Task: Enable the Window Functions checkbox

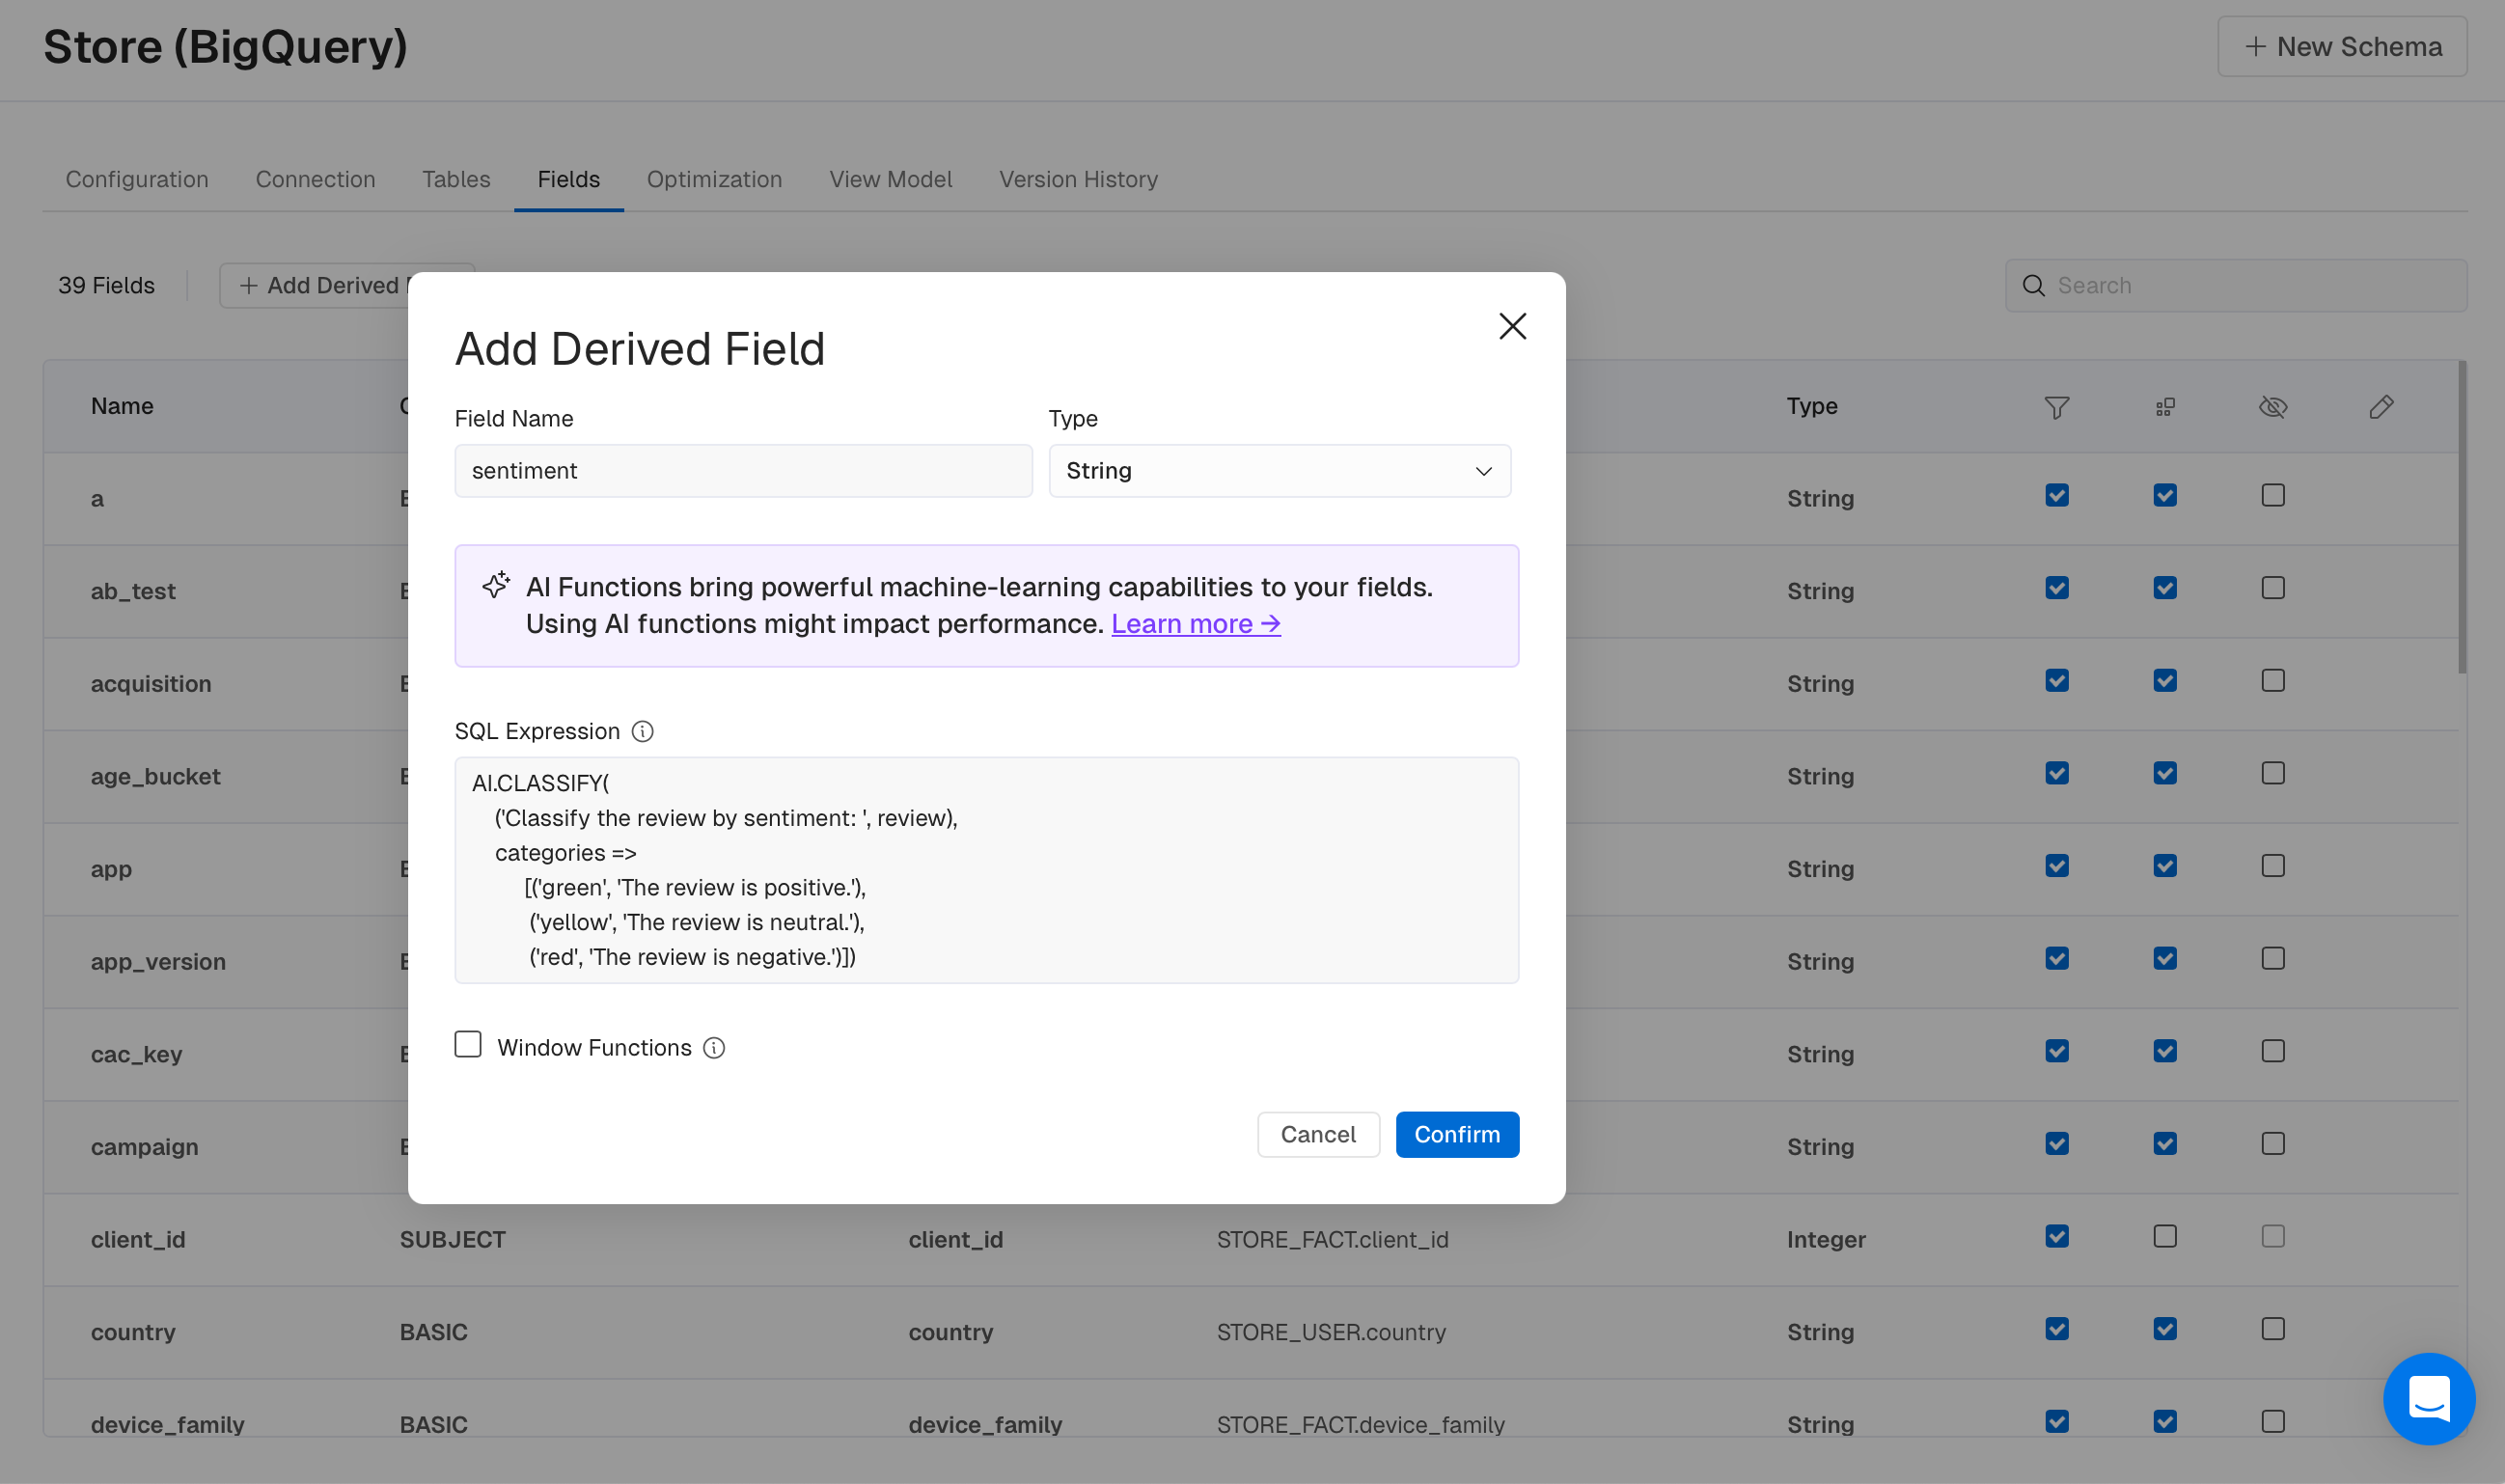Action: pyautogui.click(x=468, y=1045)
